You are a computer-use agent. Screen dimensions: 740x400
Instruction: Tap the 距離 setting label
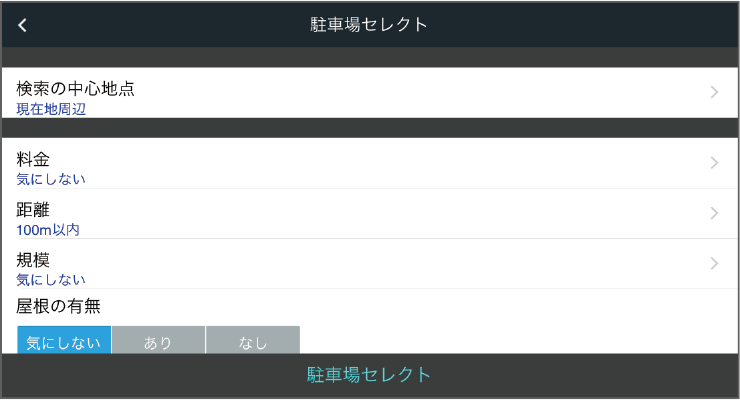coord(33,209)
